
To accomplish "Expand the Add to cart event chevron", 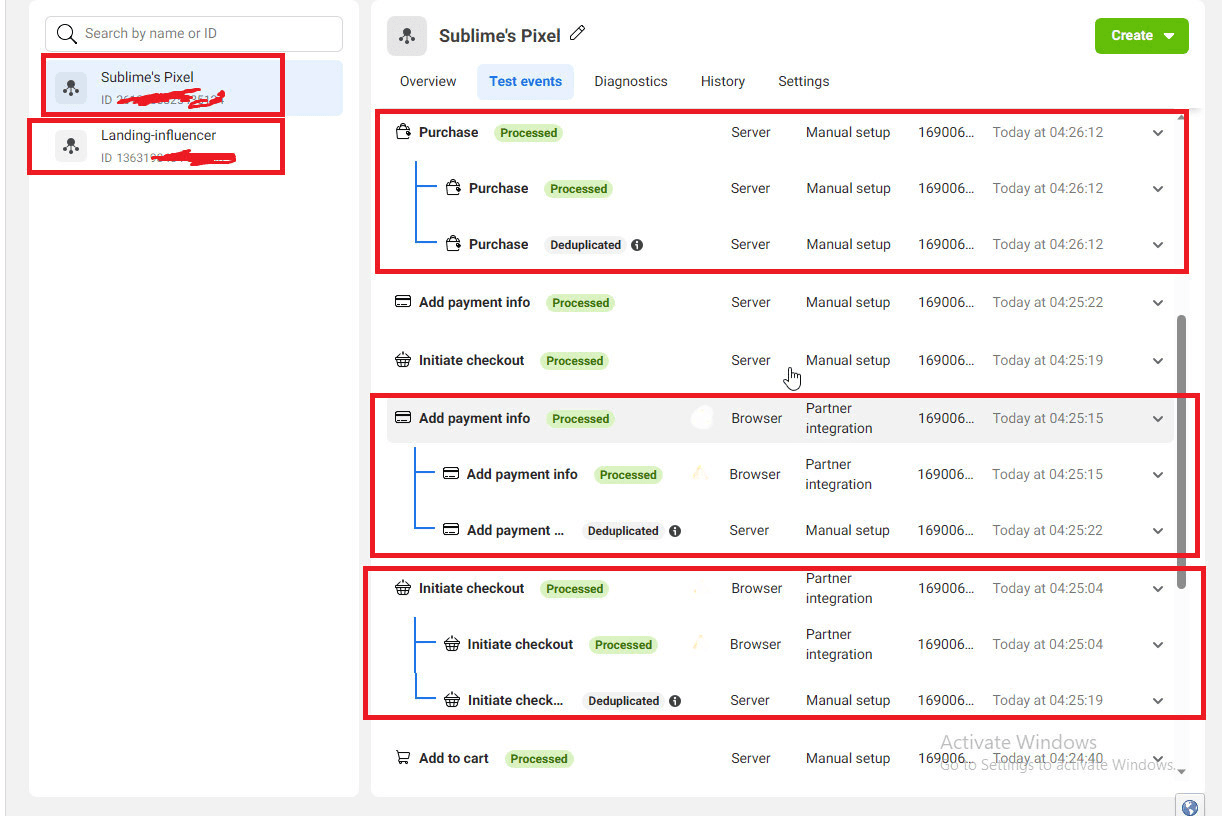I will 1158,759.
